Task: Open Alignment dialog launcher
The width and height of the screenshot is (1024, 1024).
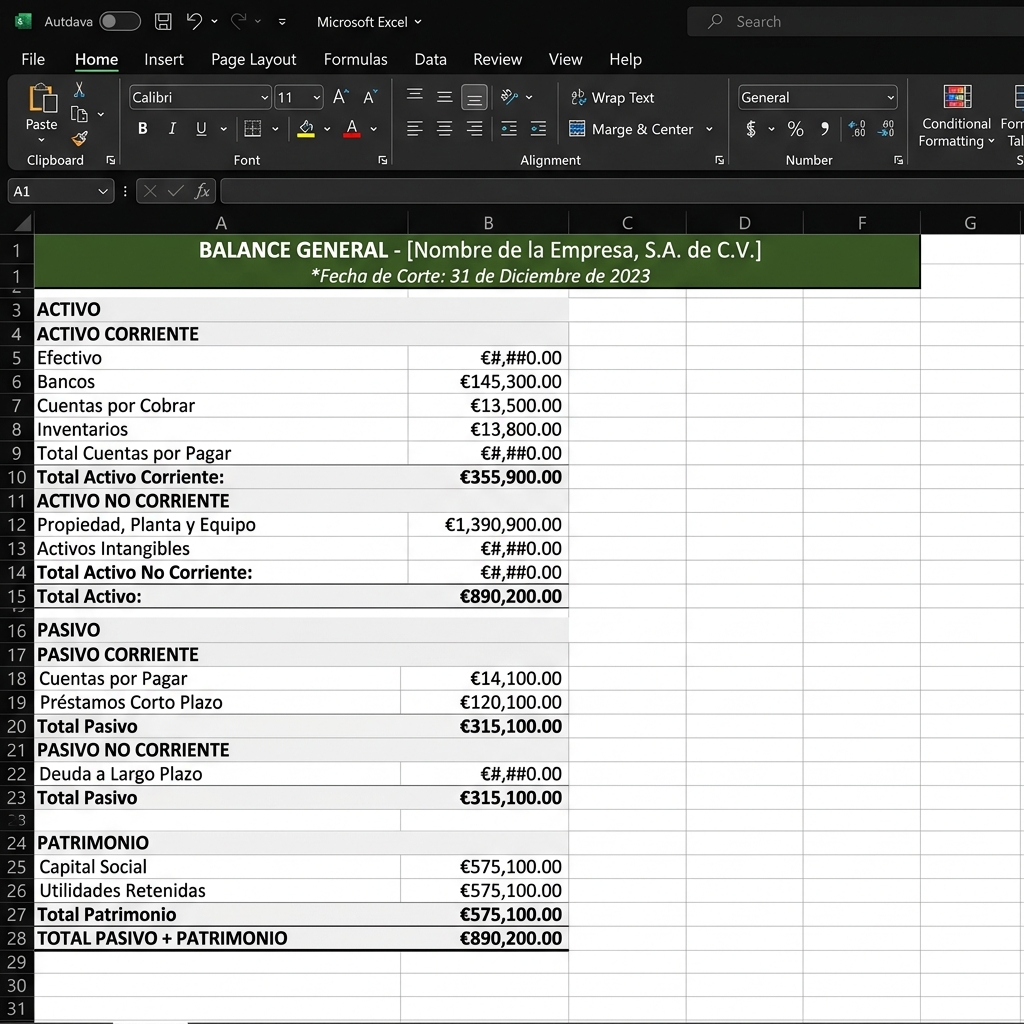Action: [720, 160]
